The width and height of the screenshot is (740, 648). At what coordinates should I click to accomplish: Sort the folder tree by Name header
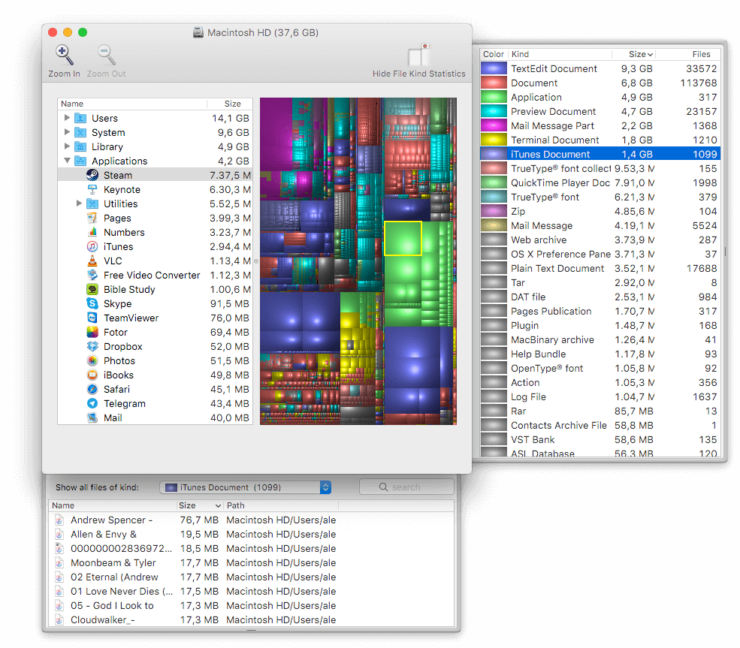click(132, 104)
